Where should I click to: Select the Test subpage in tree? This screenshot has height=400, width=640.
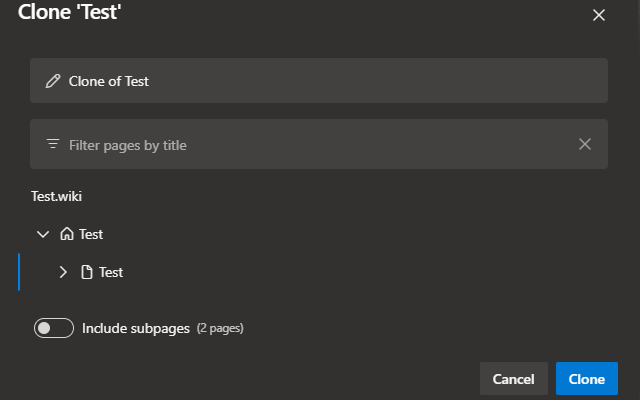111,272
